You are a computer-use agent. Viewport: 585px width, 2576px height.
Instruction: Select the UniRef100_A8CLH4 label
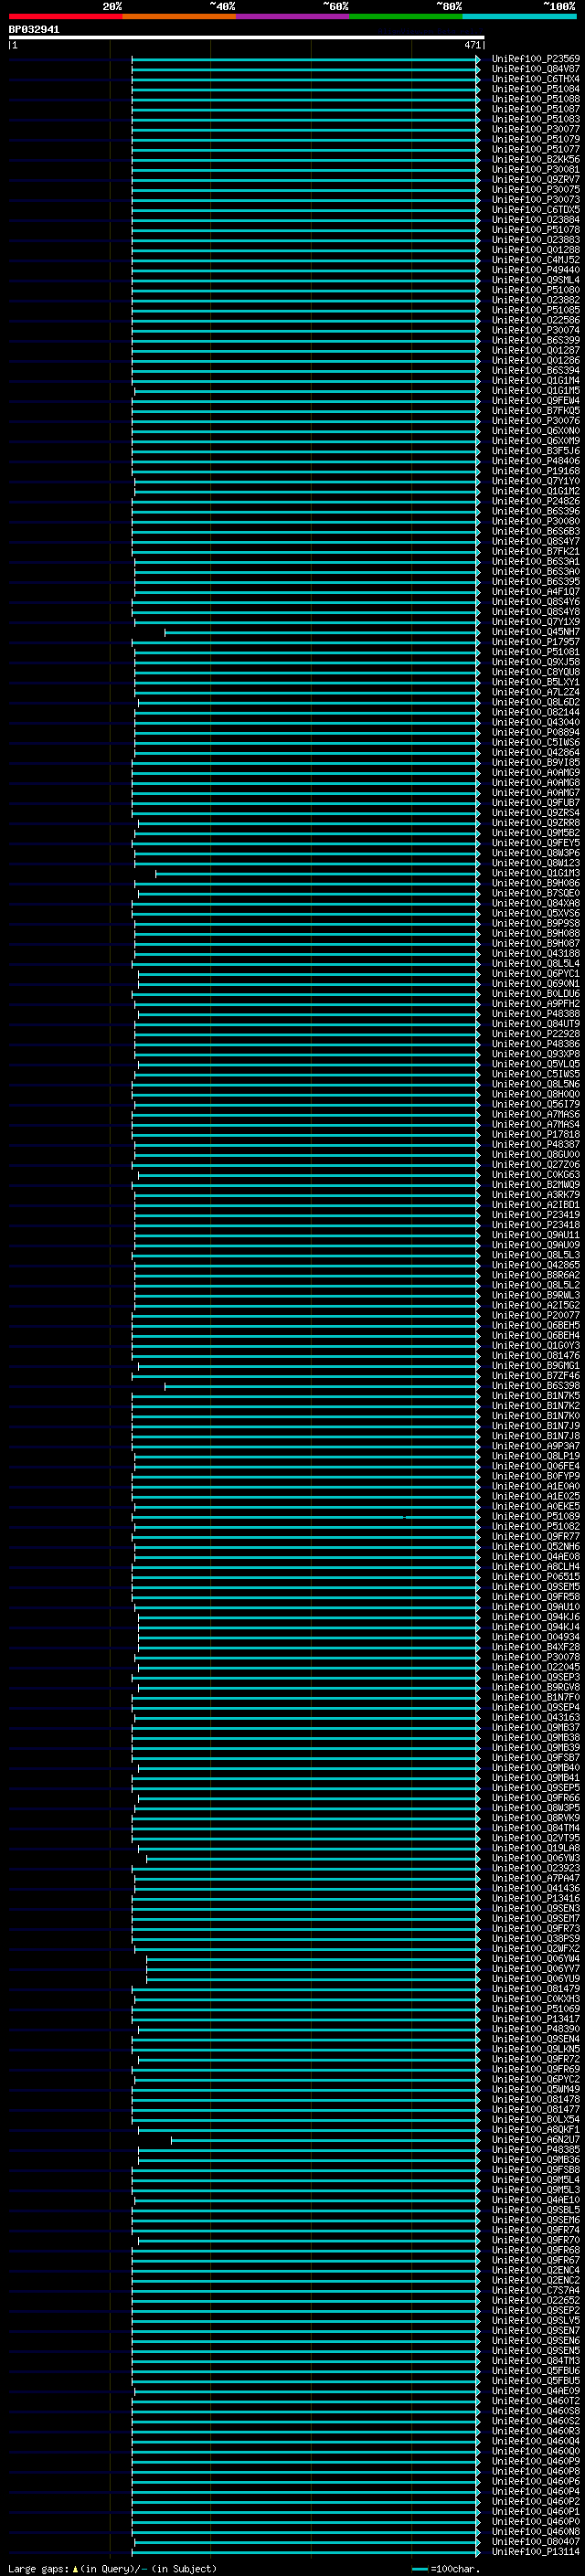[x=536, y=1567]
